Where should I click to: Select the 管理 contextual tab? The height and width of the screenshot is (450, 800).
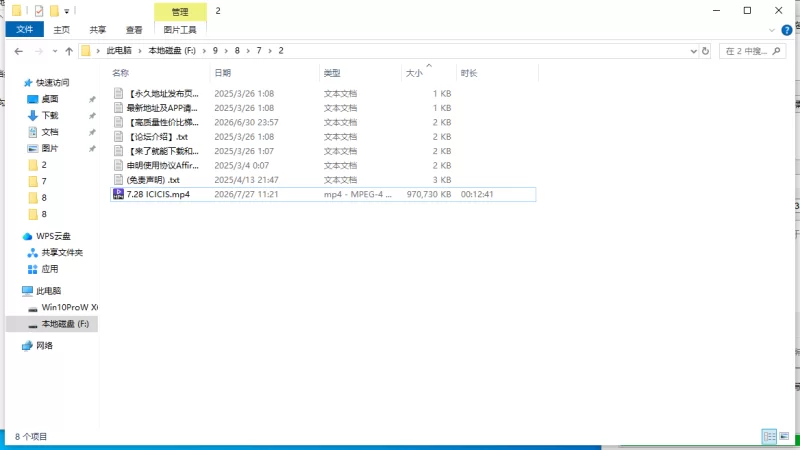pyautogui.click(x=180, y=11)
